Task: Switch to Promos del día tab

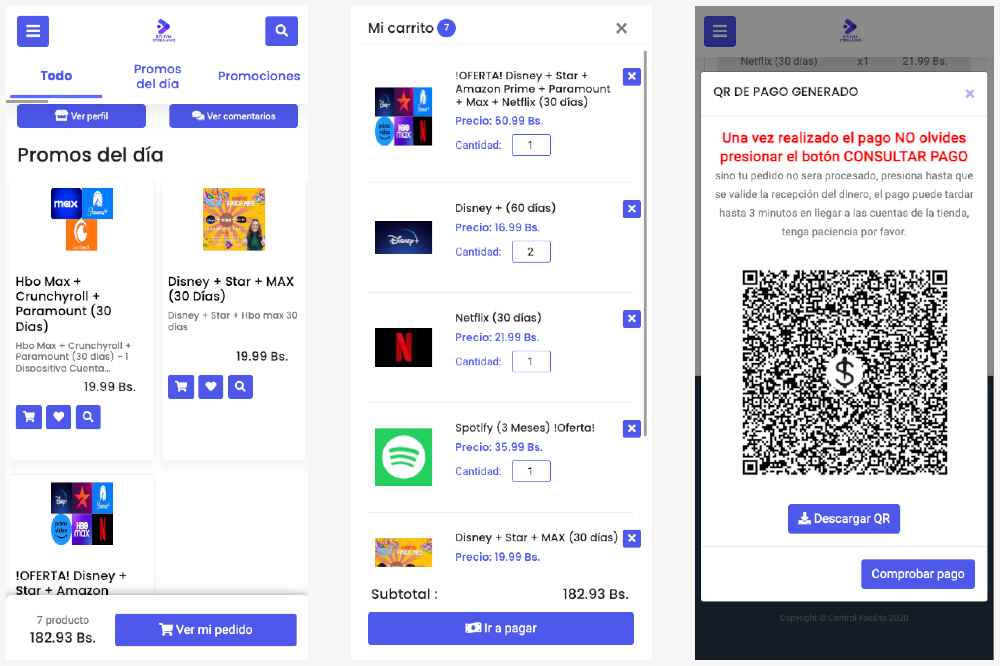Action: (x=158, y=76)
